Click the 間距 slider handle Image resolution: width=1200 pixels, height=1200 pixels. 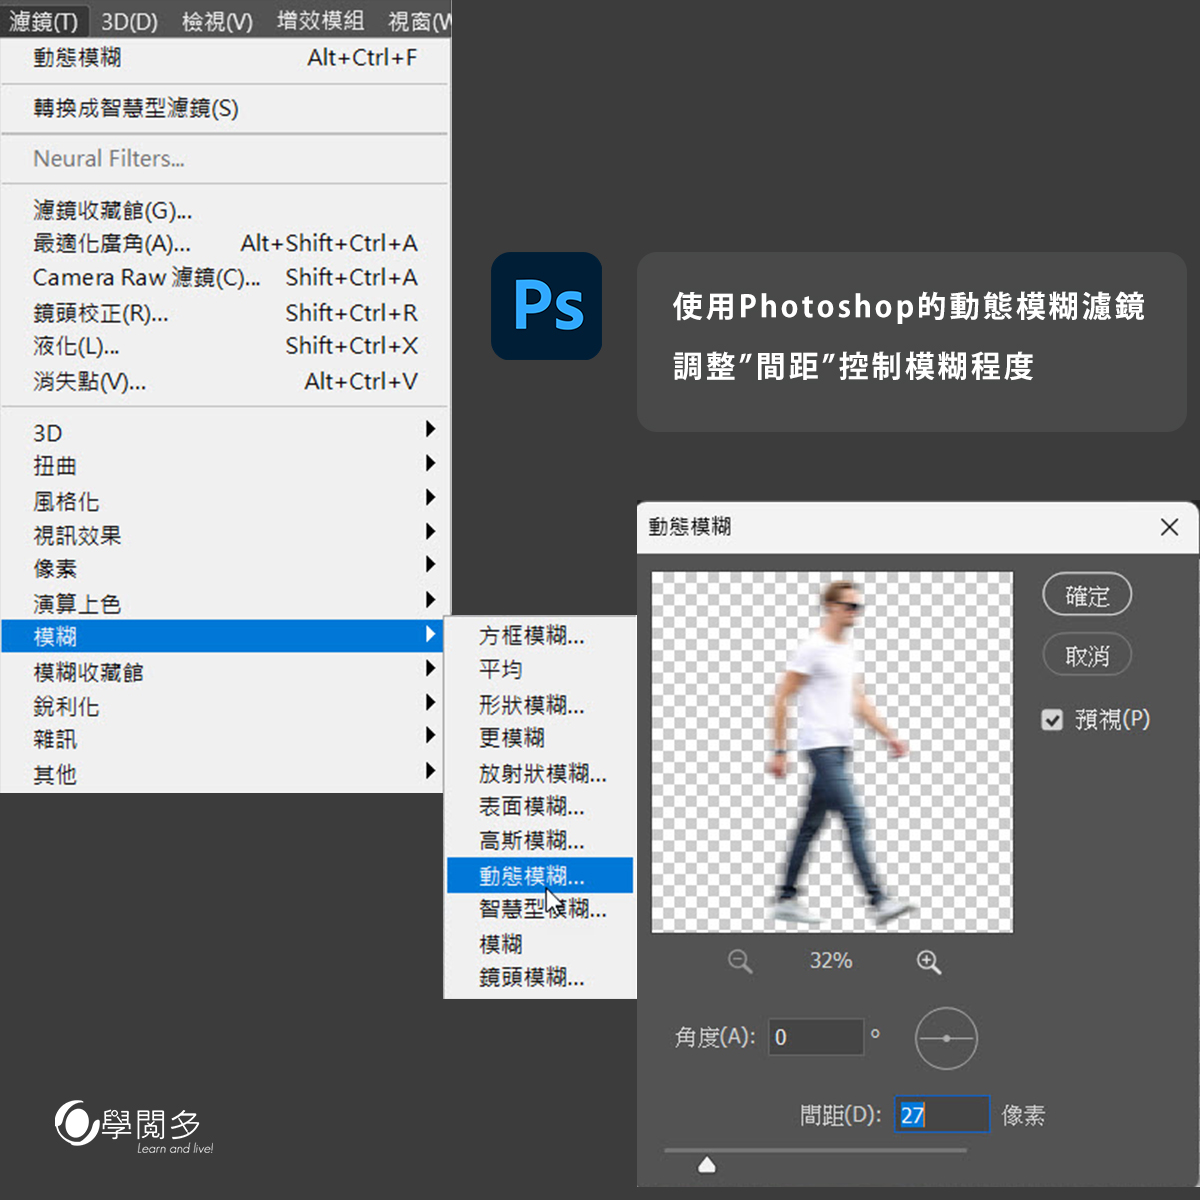click(x=707, y=1164)
